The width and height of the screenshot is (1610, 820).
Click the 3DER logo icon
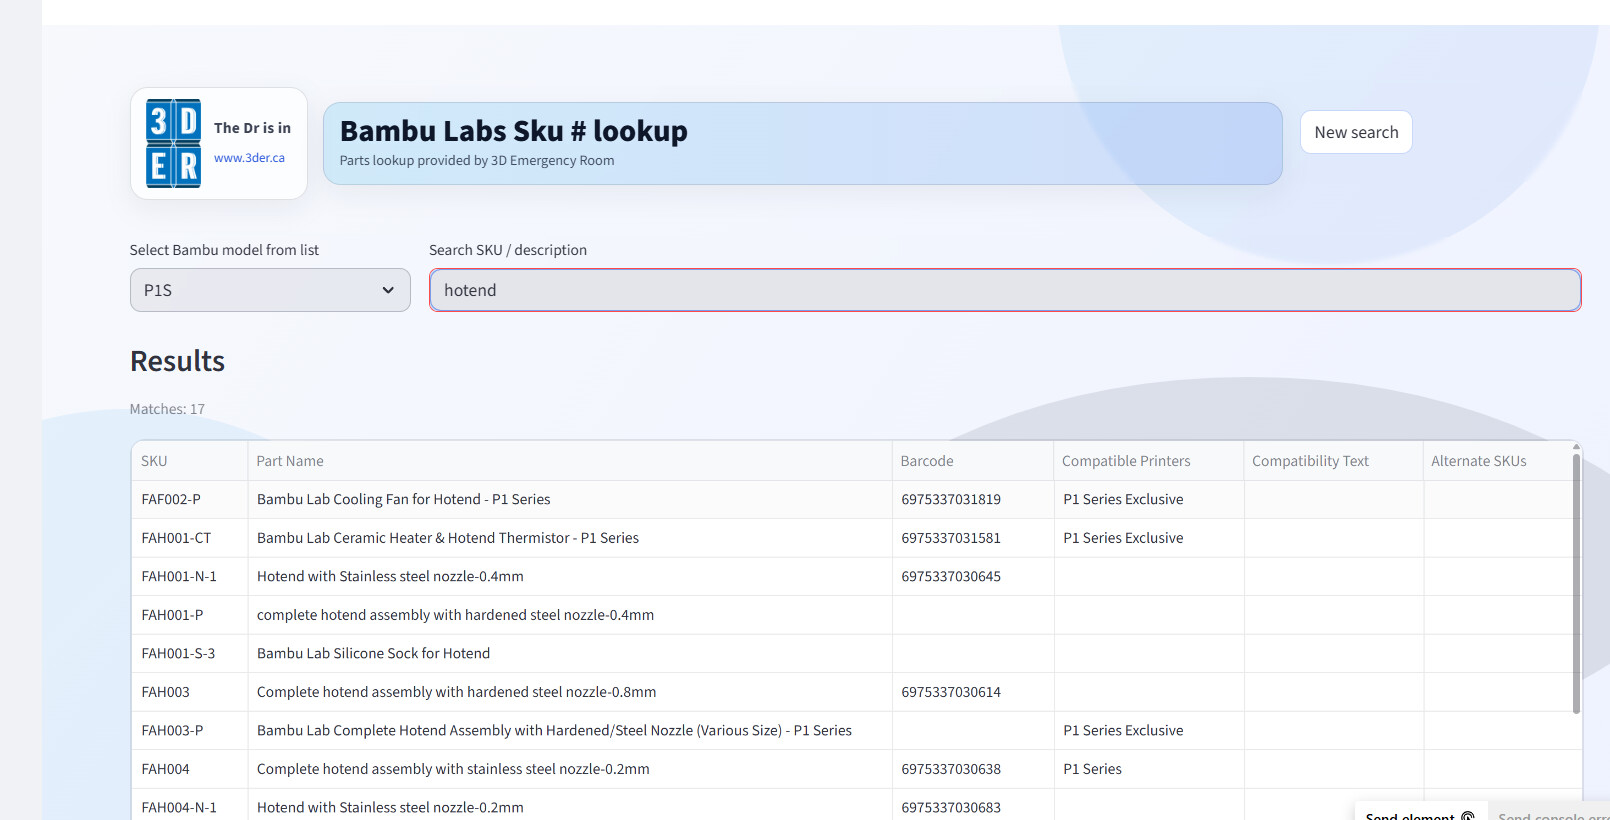click(x=173, y=143)
